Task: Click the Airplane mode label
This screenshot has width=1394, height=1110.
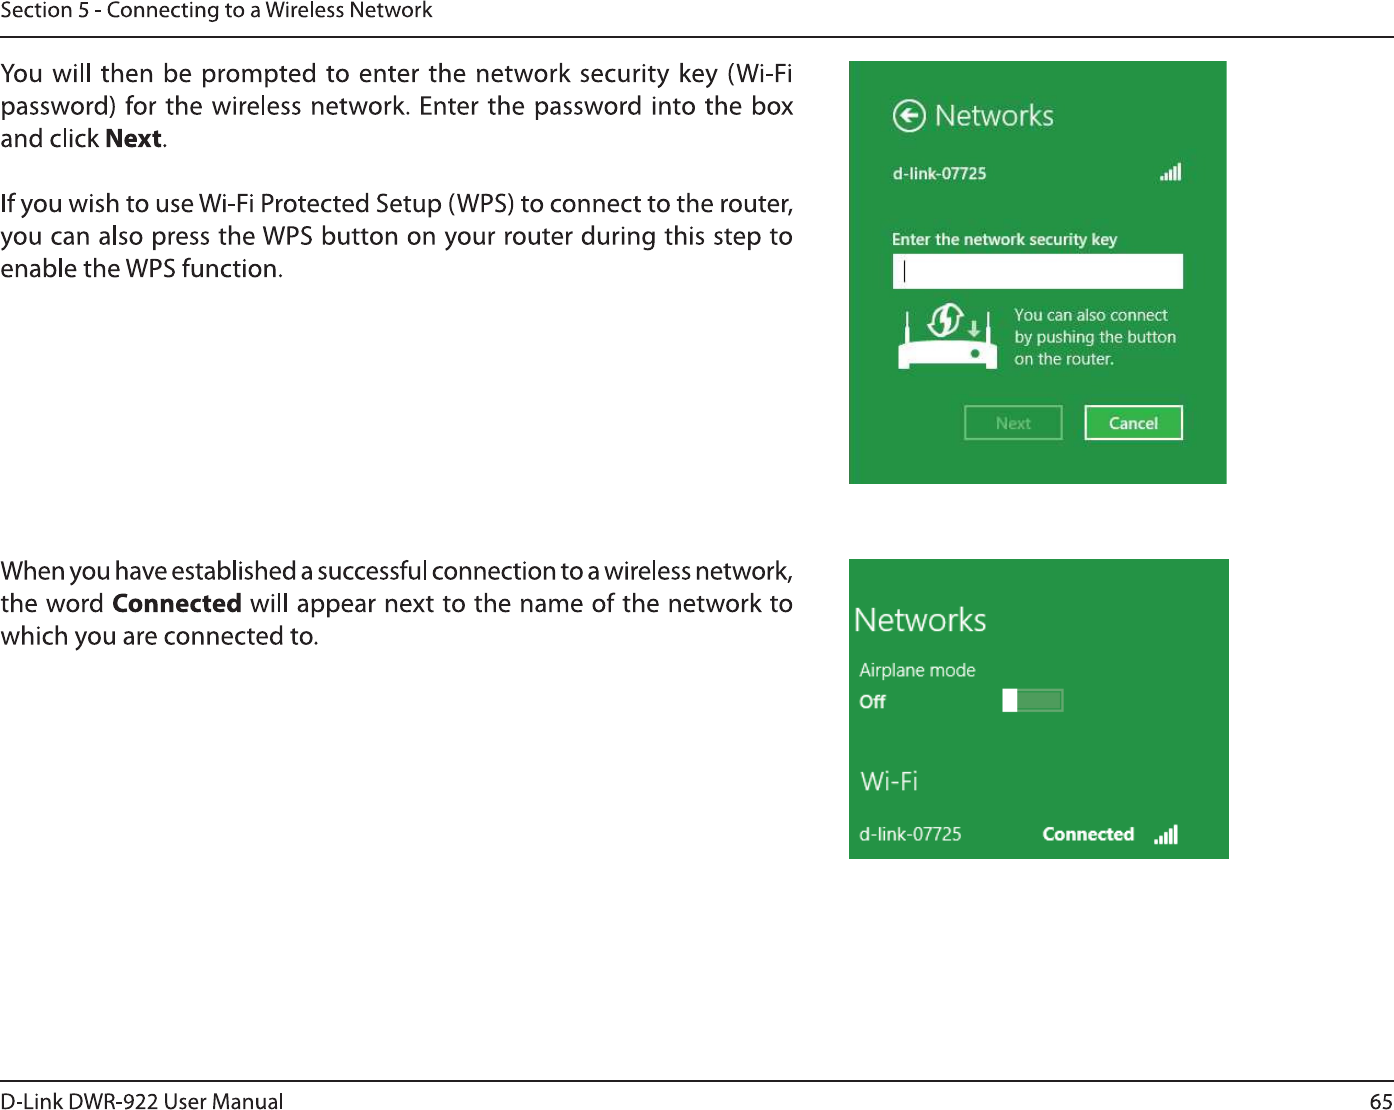Action: (917, 670)
